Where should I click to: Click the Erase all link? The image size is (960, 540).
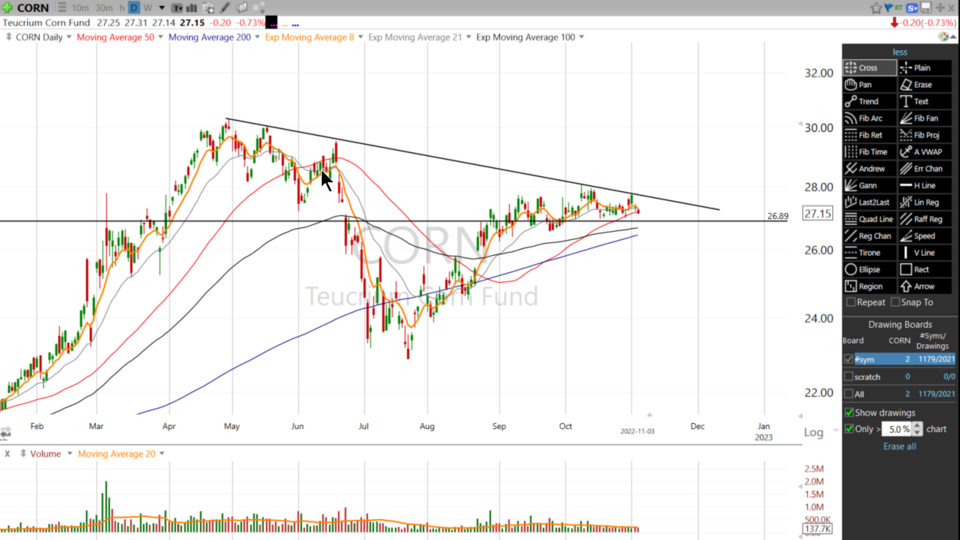899,446
